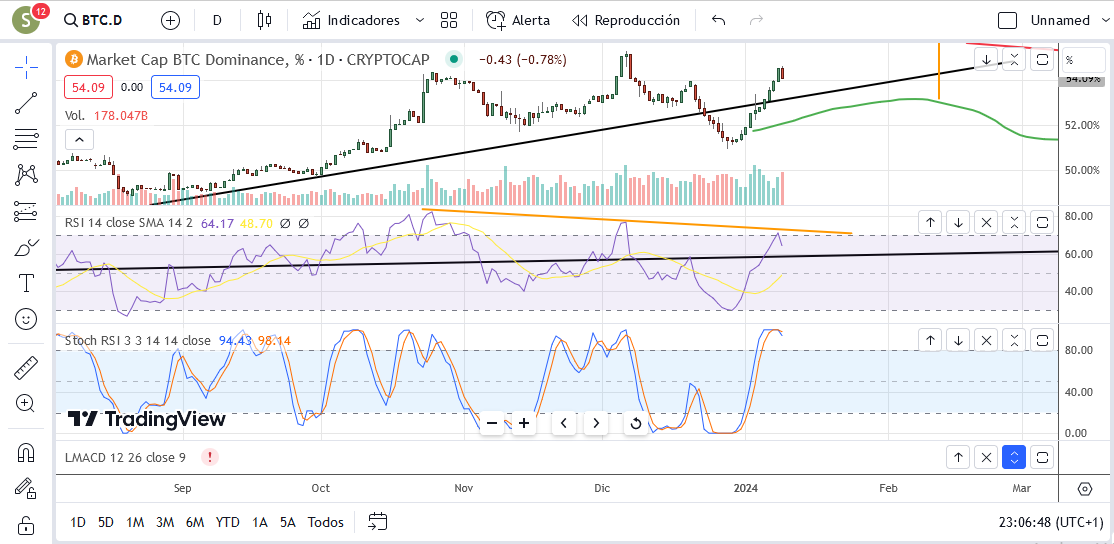Screen dimensions: 1114x544
Task: Open the Unnamed layout dropdown
Action: (x=1068, y=21)
